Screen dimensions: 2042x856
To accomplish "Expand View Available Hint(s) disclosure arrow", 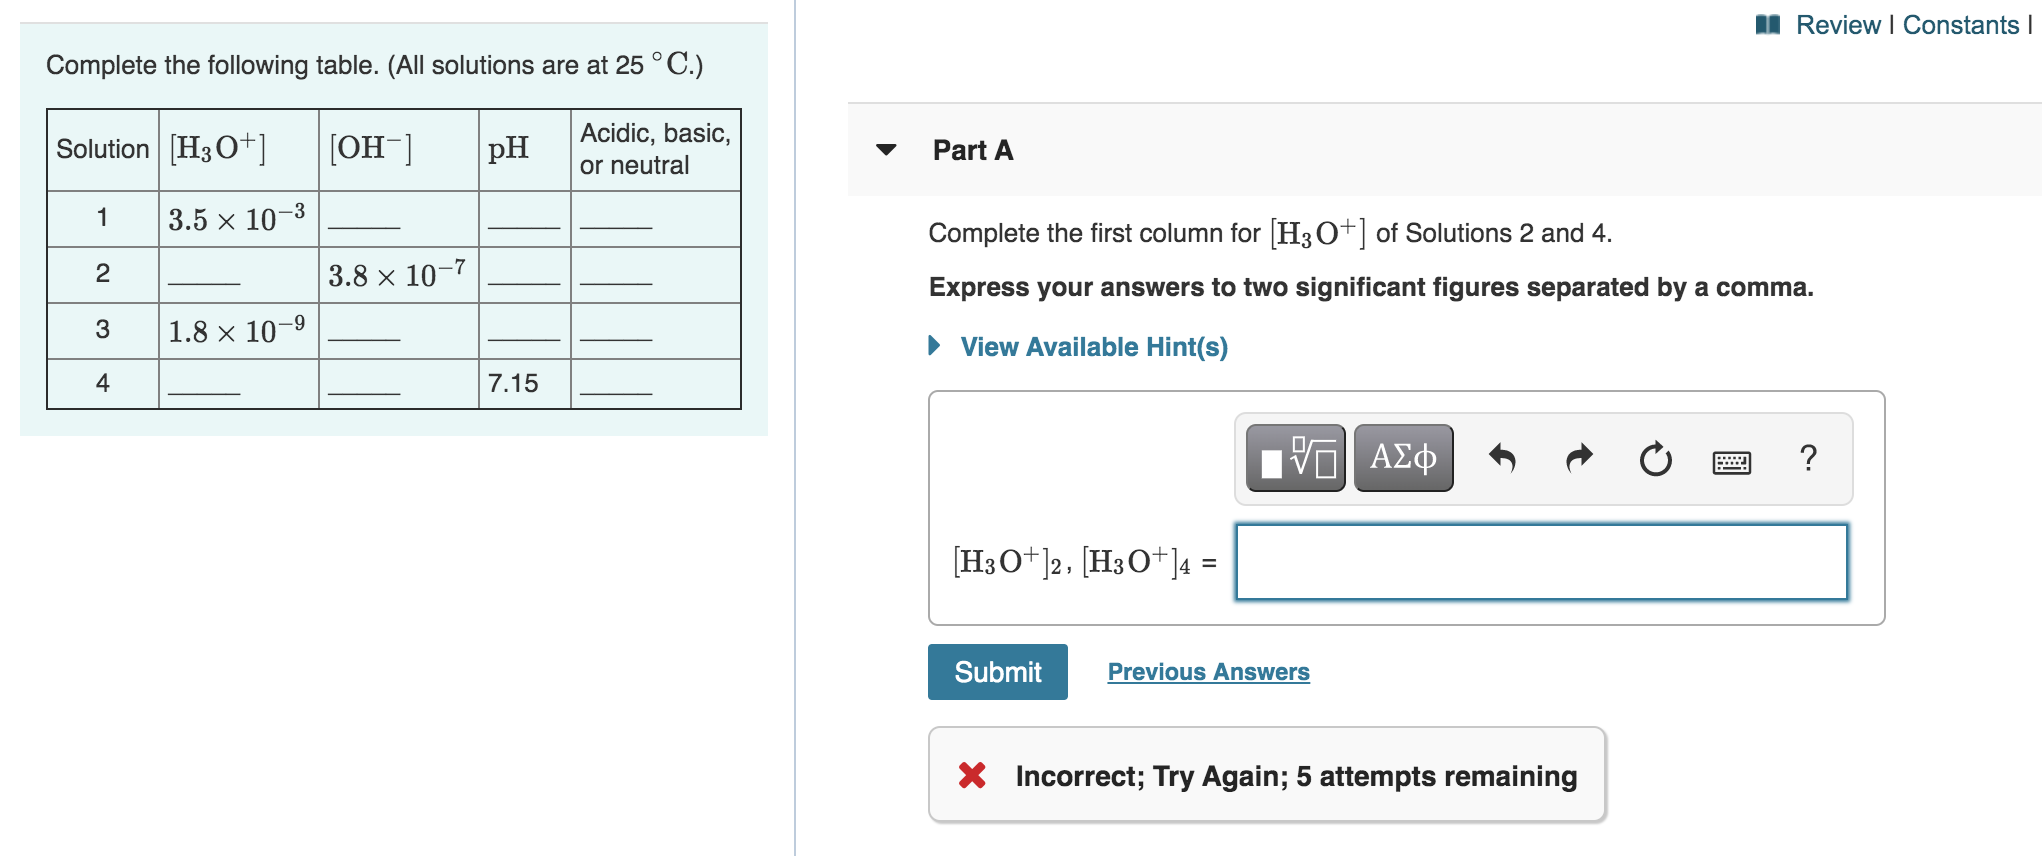I will (x=934, y=347).
